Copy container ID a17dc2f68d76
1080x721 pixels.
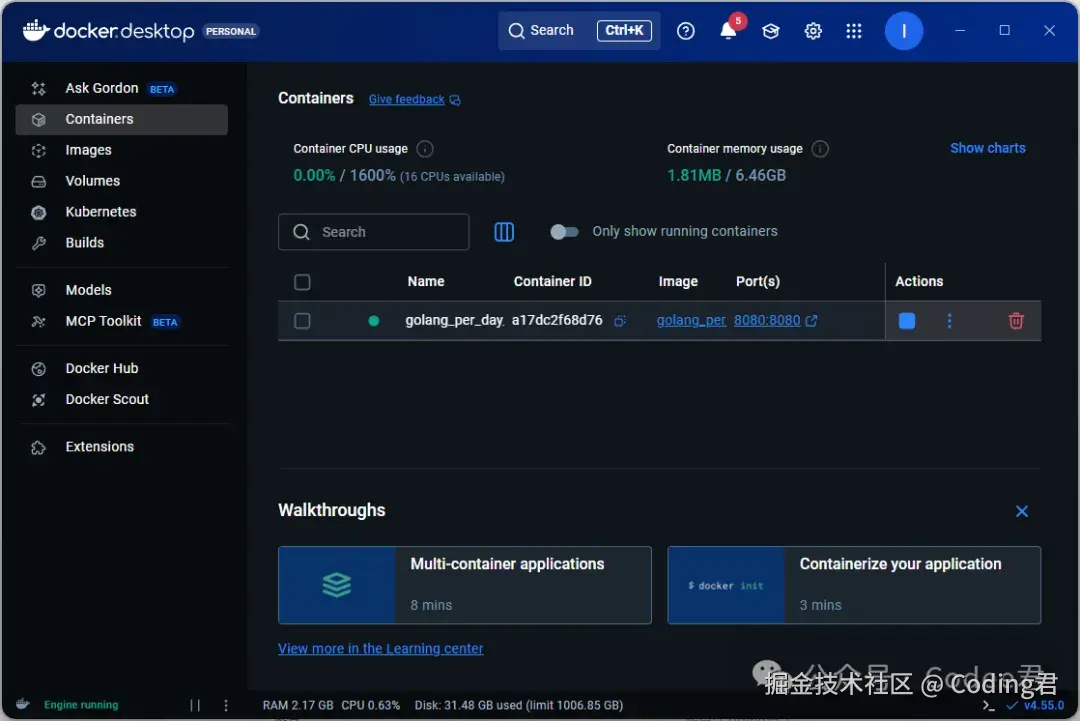pos(620,321)
